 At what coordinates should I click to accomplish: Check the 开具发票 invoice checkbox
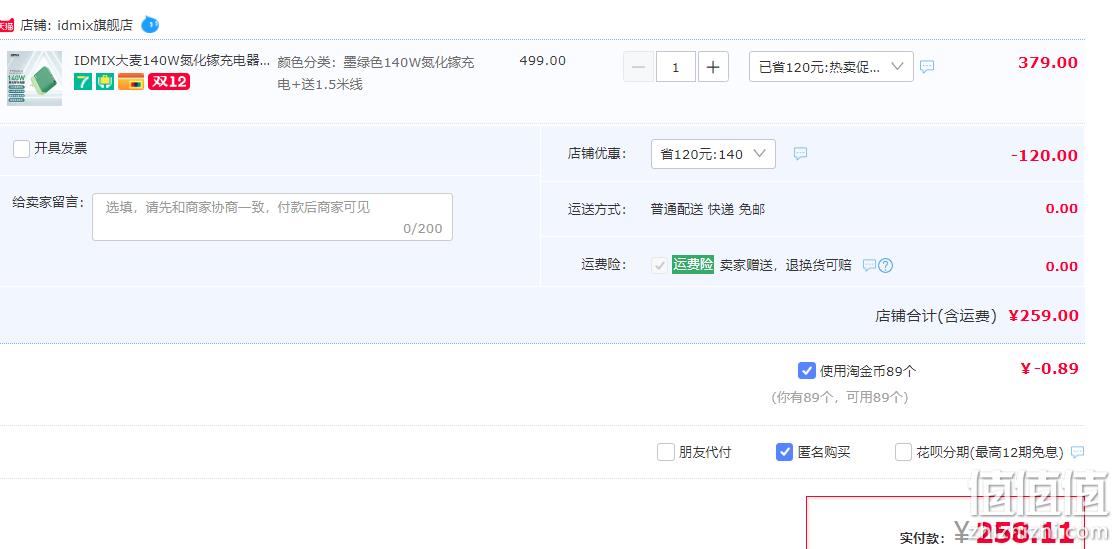pyautogui.click(x=21, y=149)
